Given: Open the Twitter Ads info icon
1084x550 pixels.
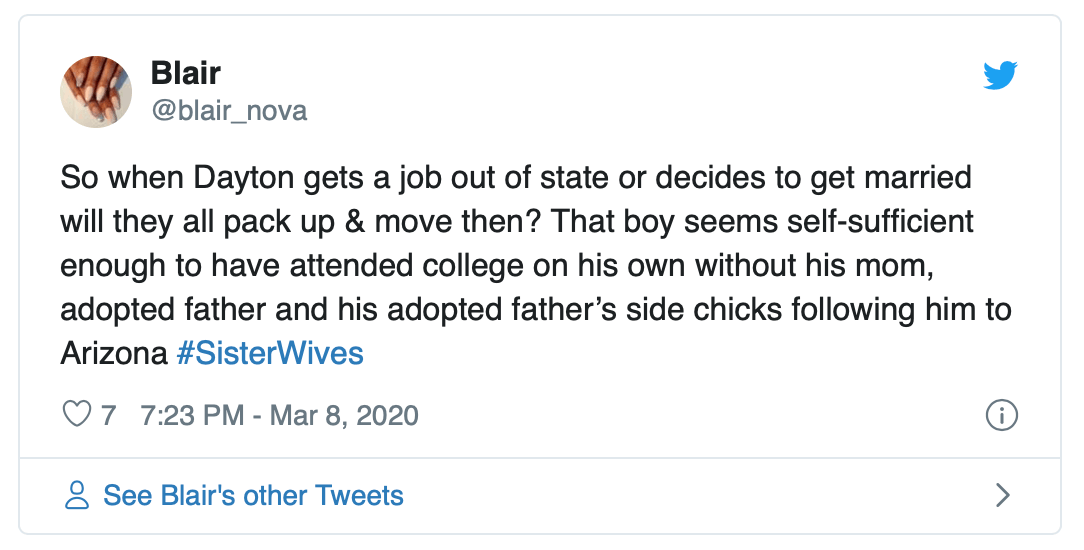Looking at the screenshot, I should [x=1002, y=414].
